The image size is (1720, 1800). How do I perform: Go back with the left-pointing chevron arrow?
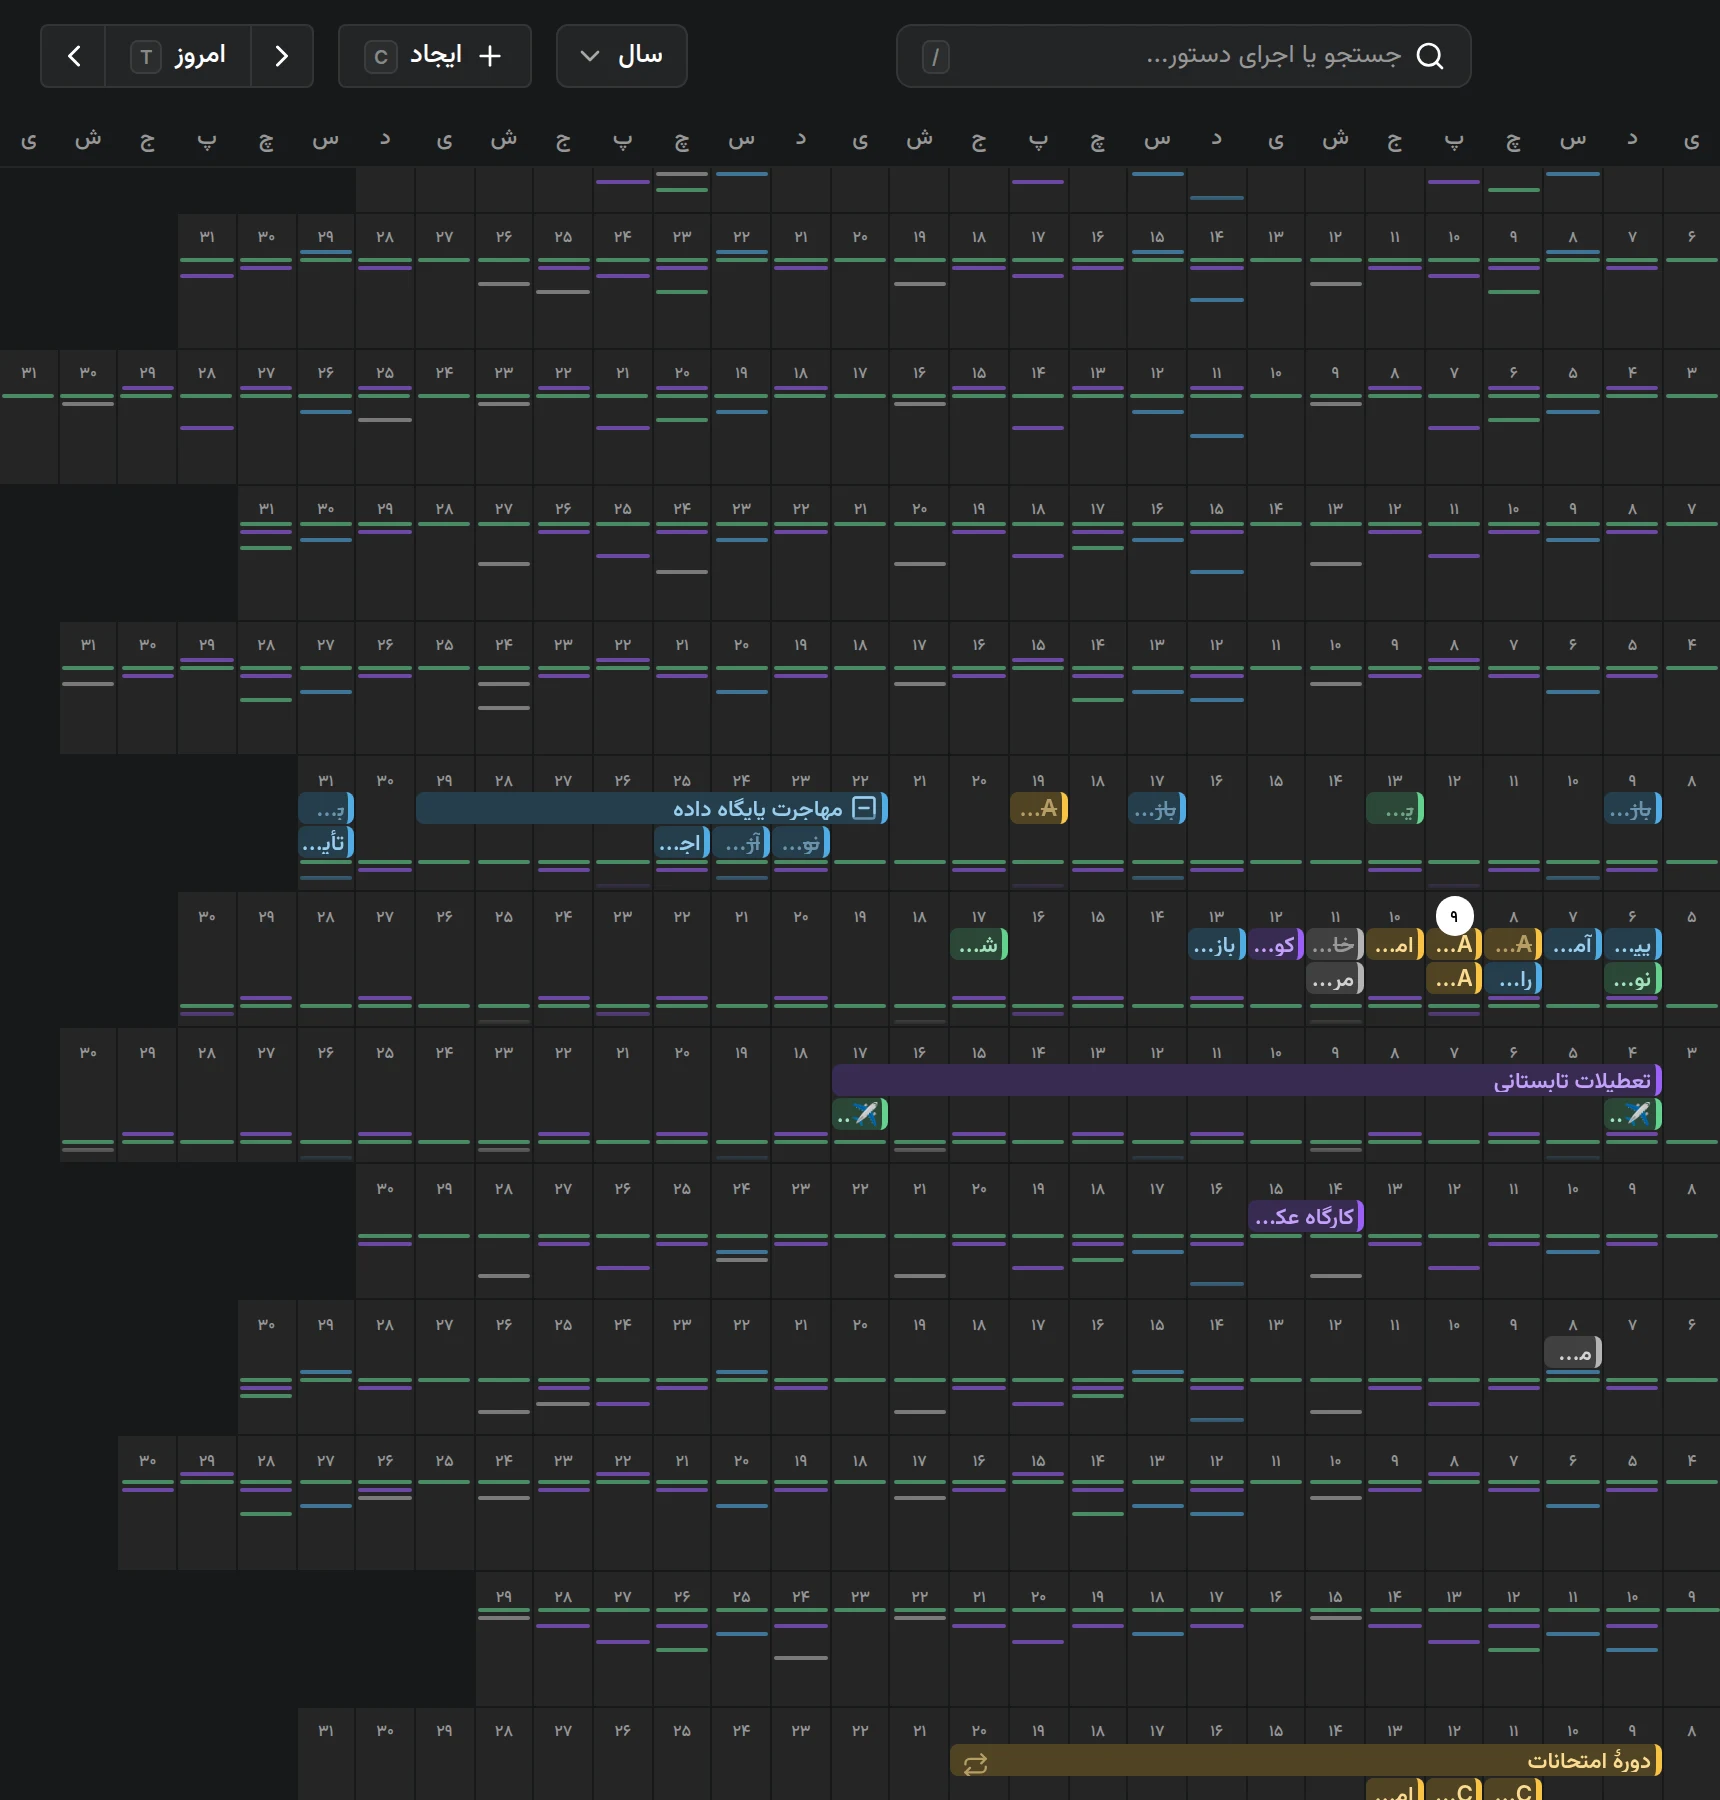[x=73, y=56]
